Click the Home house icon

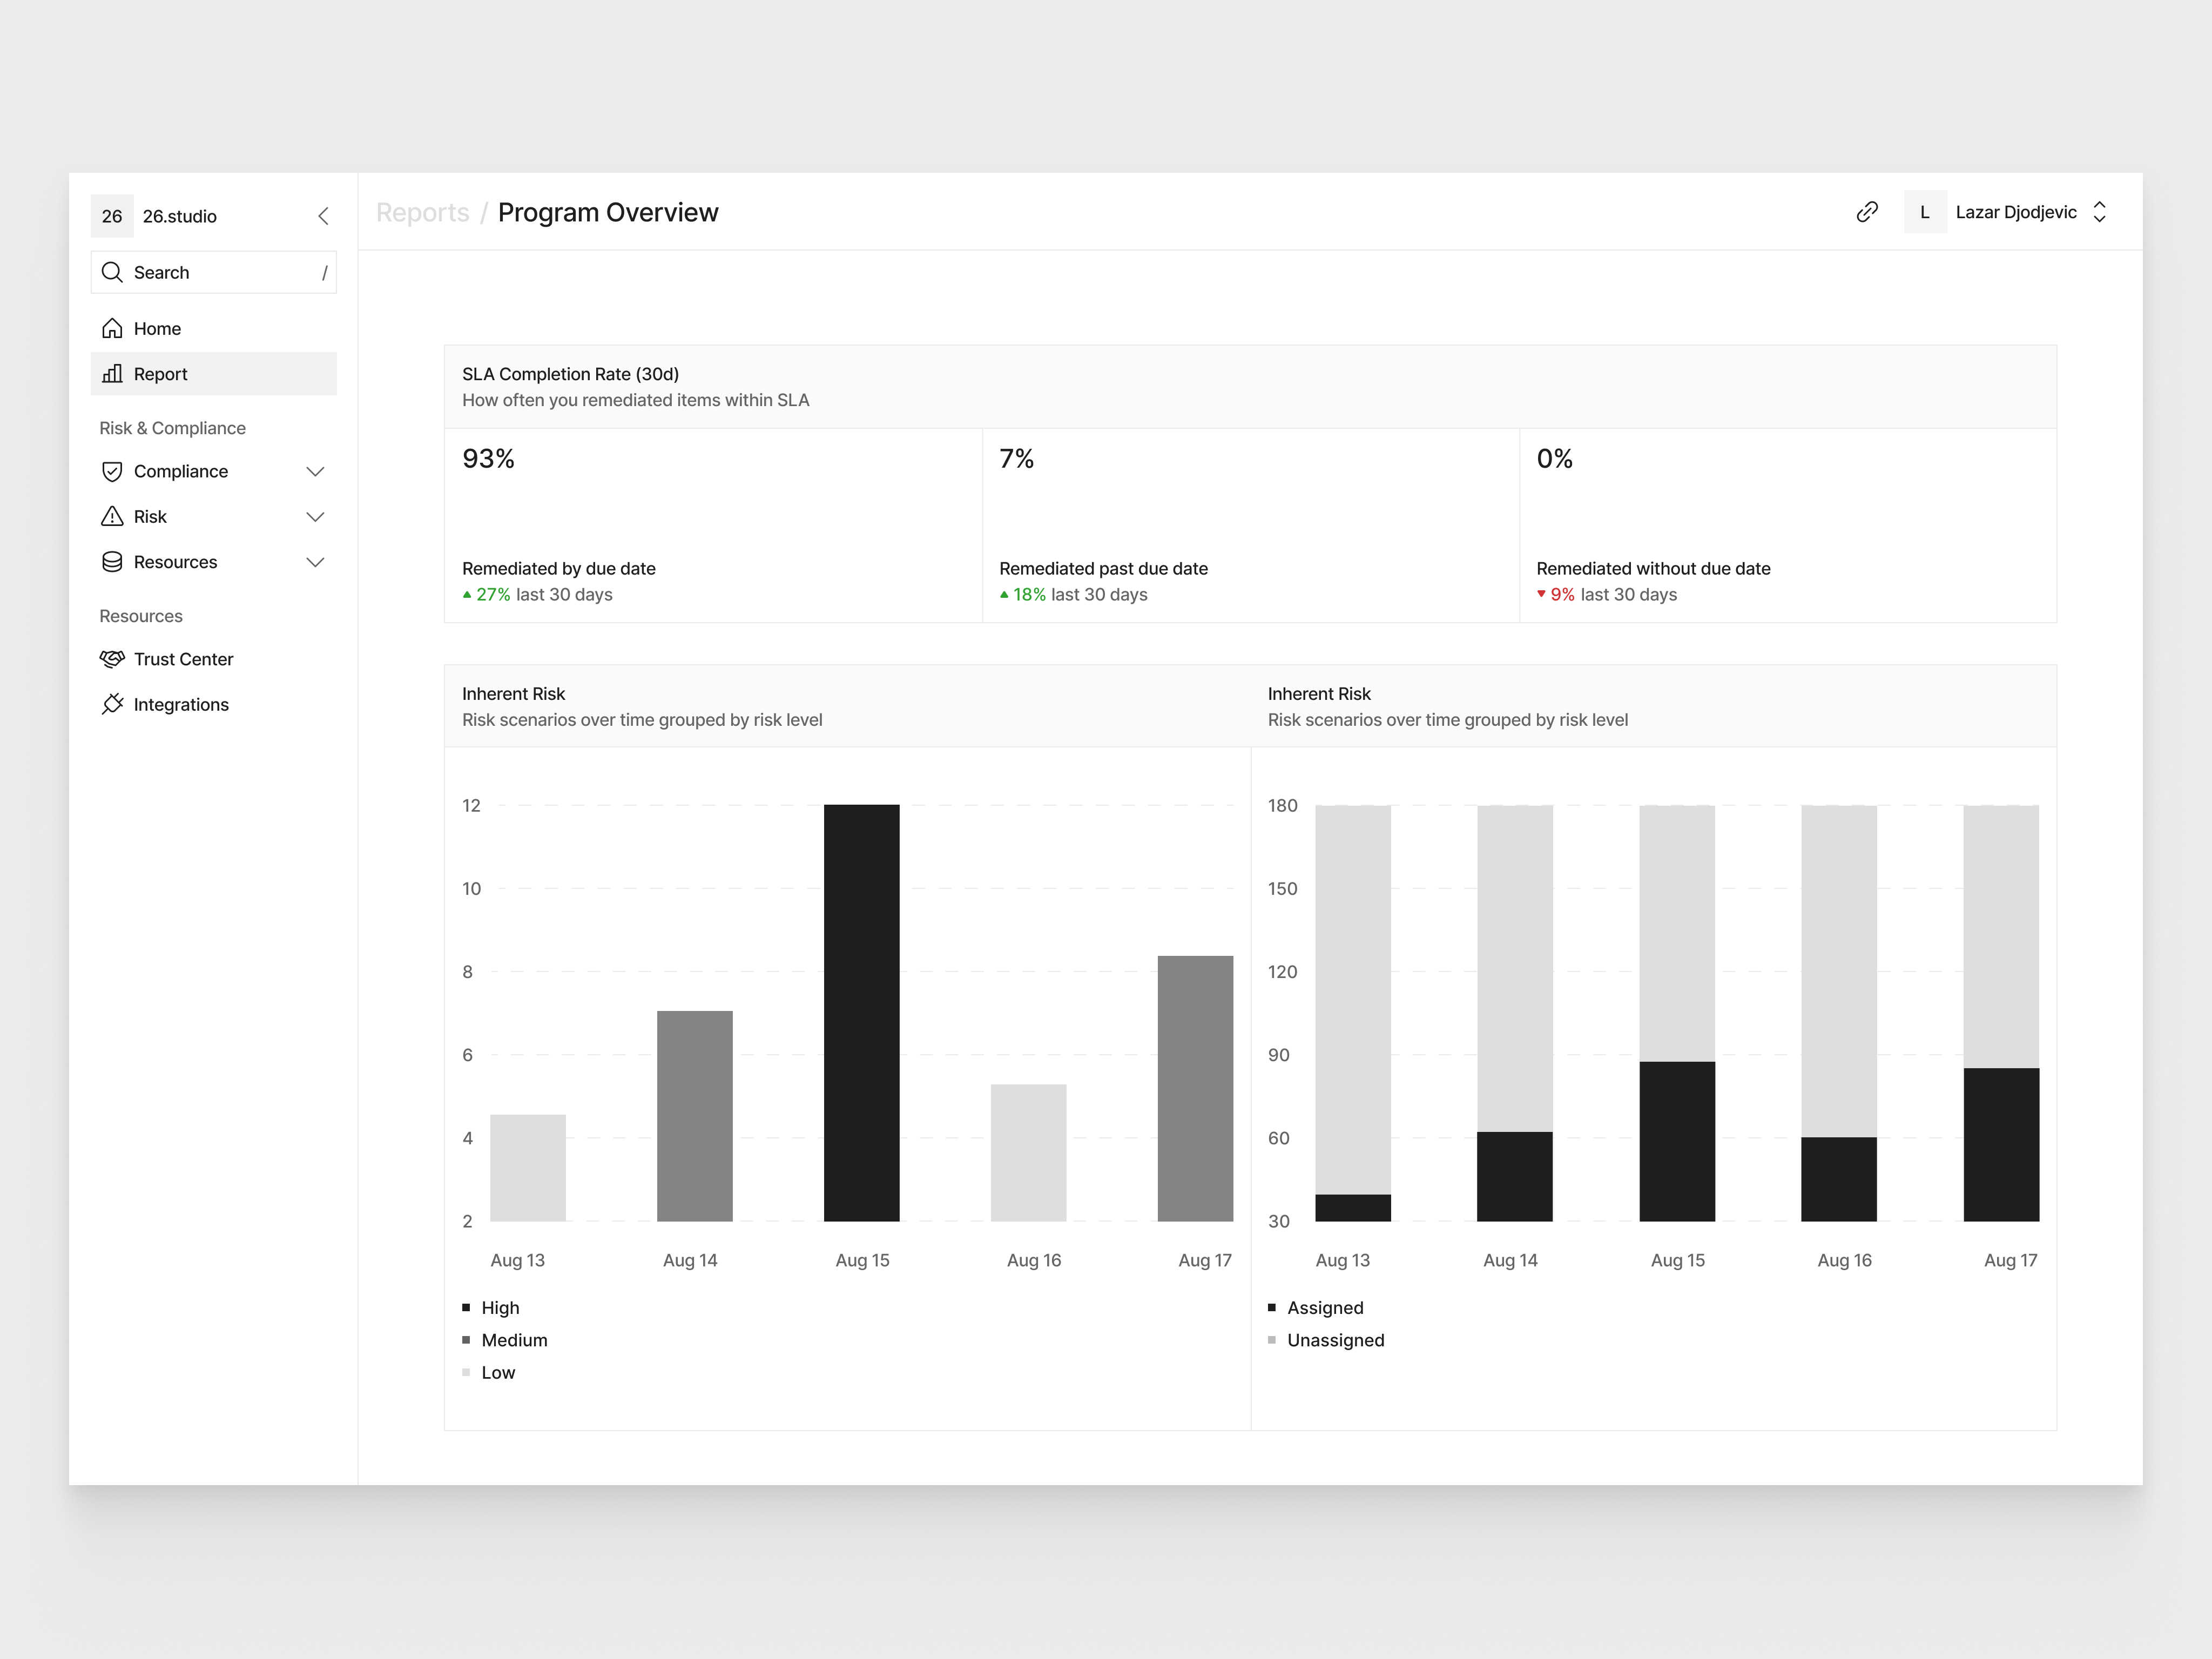(x=112, y=328)
